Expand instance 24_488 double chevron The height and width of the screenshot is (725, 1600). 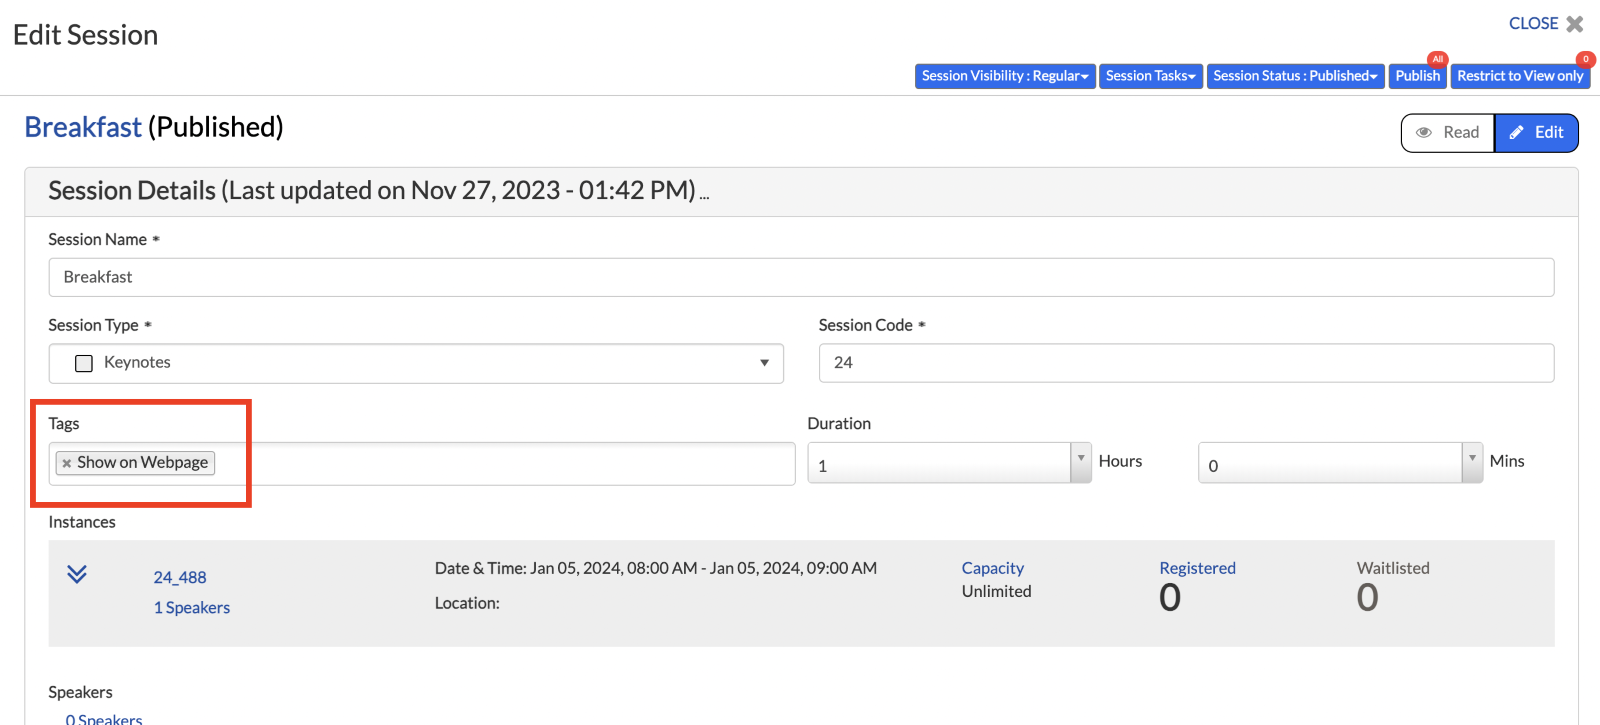click(77, 574)
